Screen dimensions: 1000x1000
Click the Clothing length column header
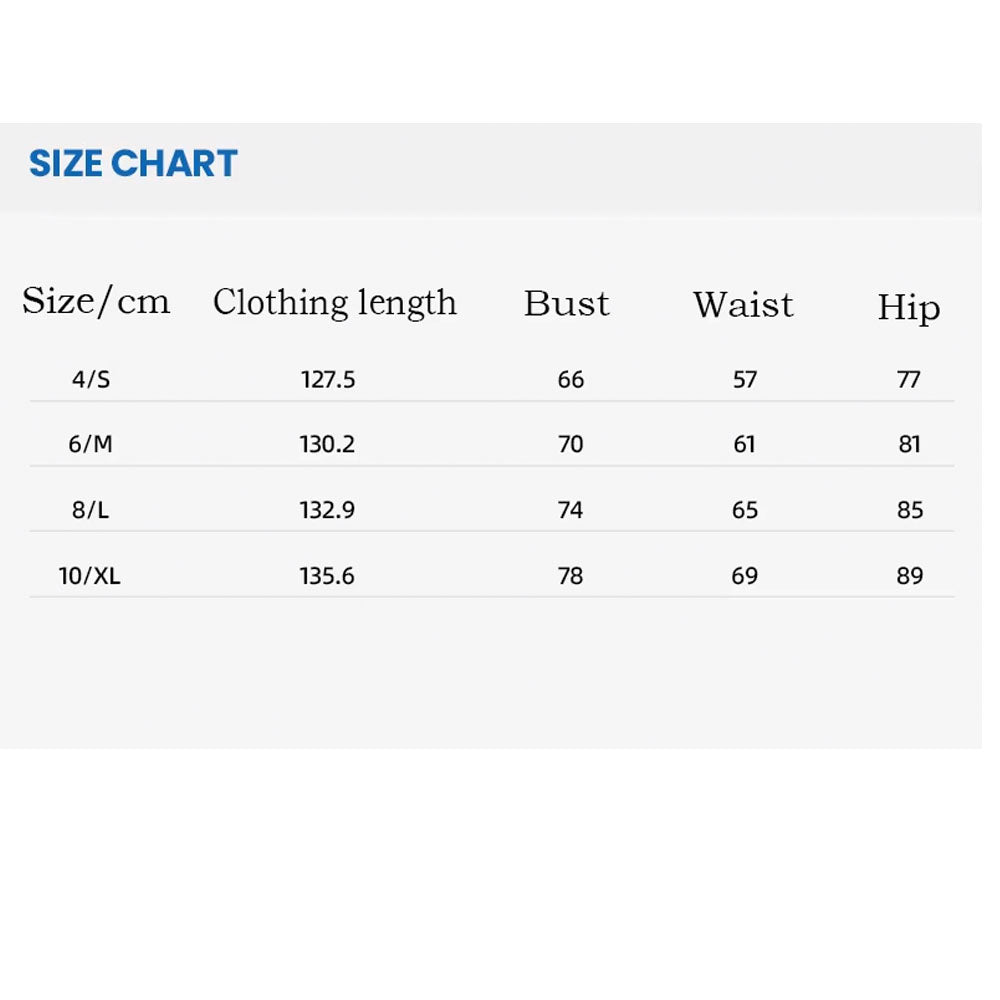click(x=335, y=303)
